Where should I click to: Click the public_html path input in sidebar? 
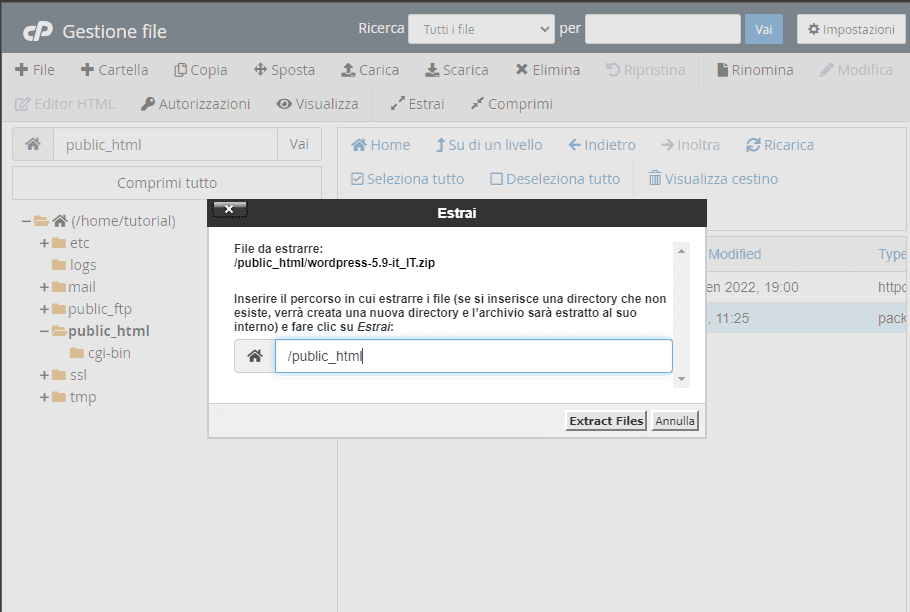point(165,144)
